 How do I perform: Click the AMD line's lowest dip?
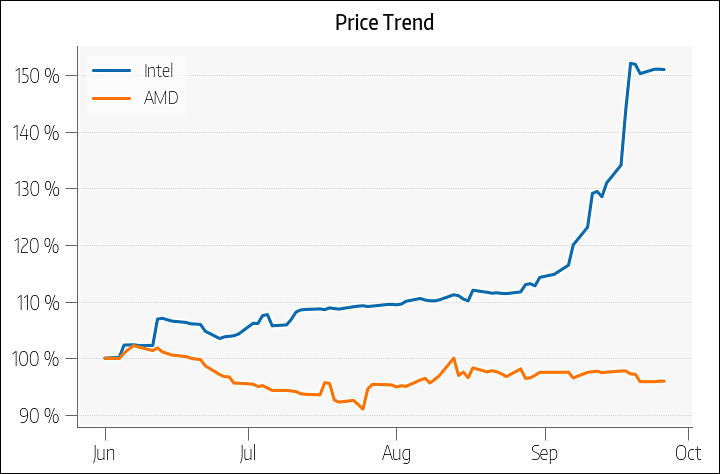[363, 409]
